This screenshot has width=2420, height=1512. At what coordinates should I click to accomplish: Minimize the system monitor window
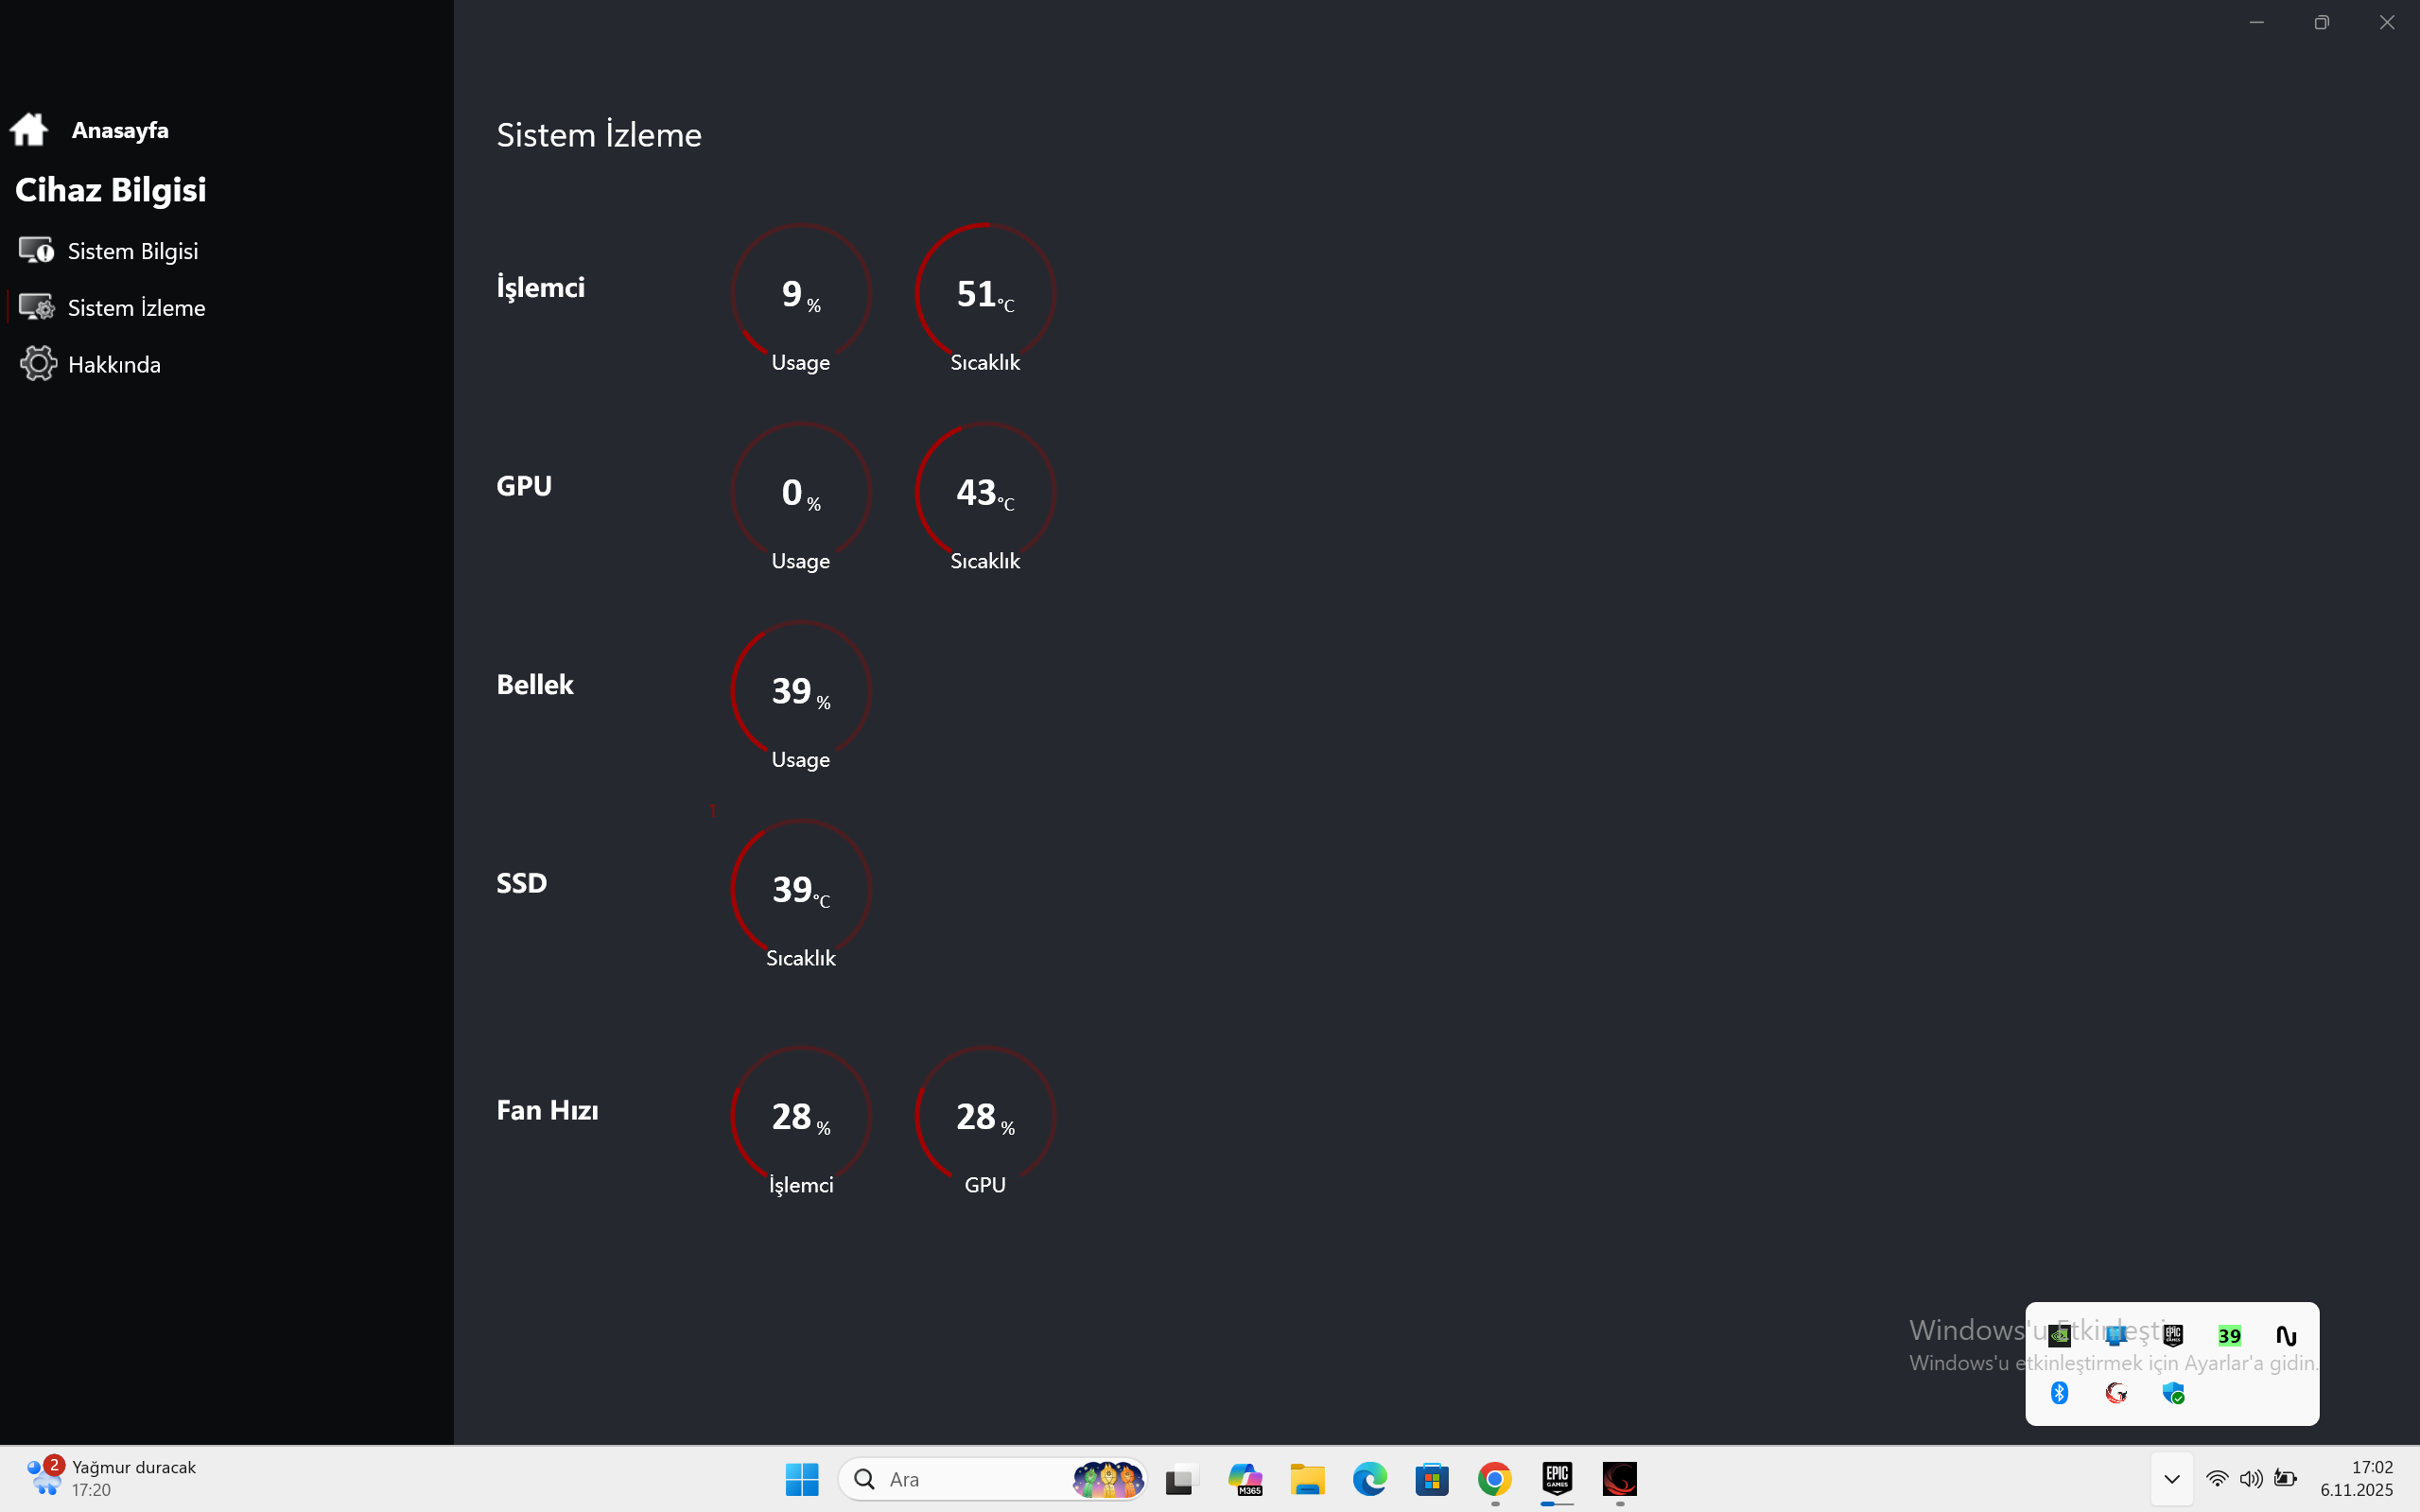[2256, 22]
